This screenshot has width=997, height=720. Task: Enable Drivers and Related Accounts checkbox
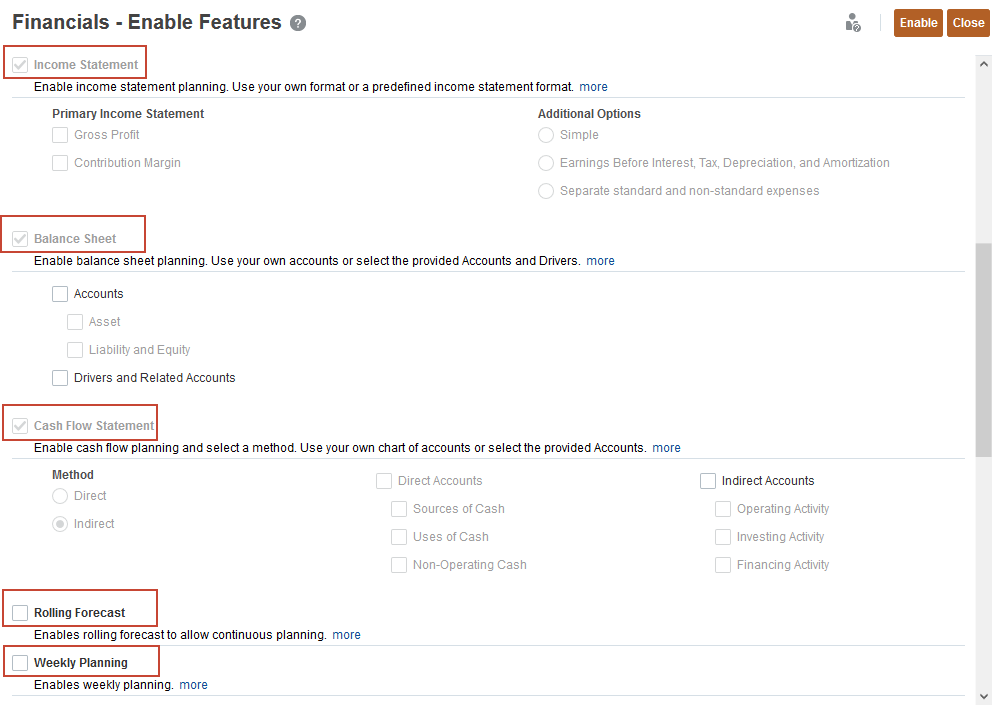click(x=60, y=378)
